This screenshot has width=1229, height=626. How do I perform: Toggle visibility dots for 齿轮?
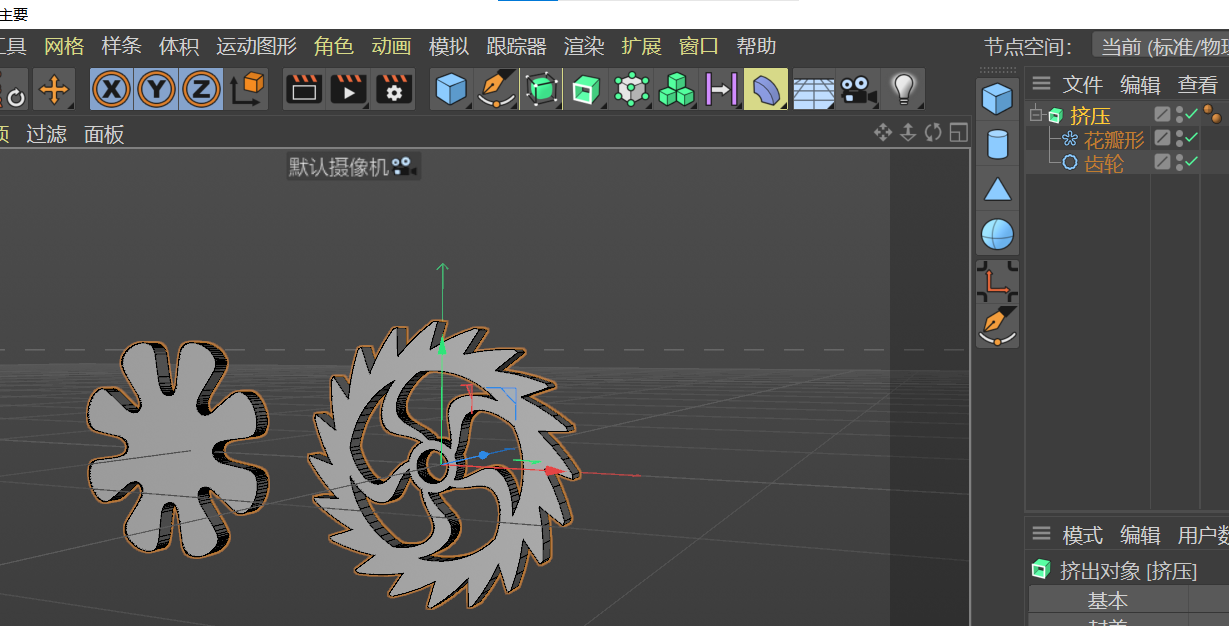click(1179, 162)
